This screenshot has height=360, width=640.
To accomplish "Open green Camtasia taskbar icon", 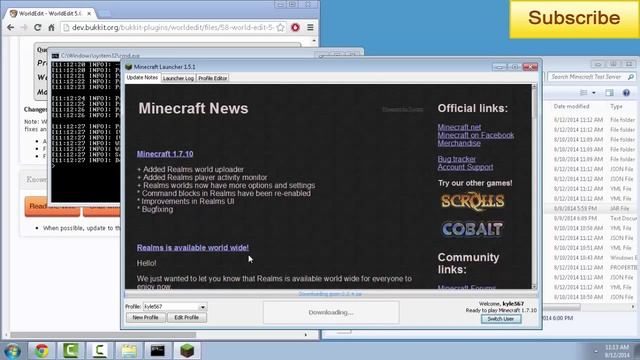I will click(71, 351).
